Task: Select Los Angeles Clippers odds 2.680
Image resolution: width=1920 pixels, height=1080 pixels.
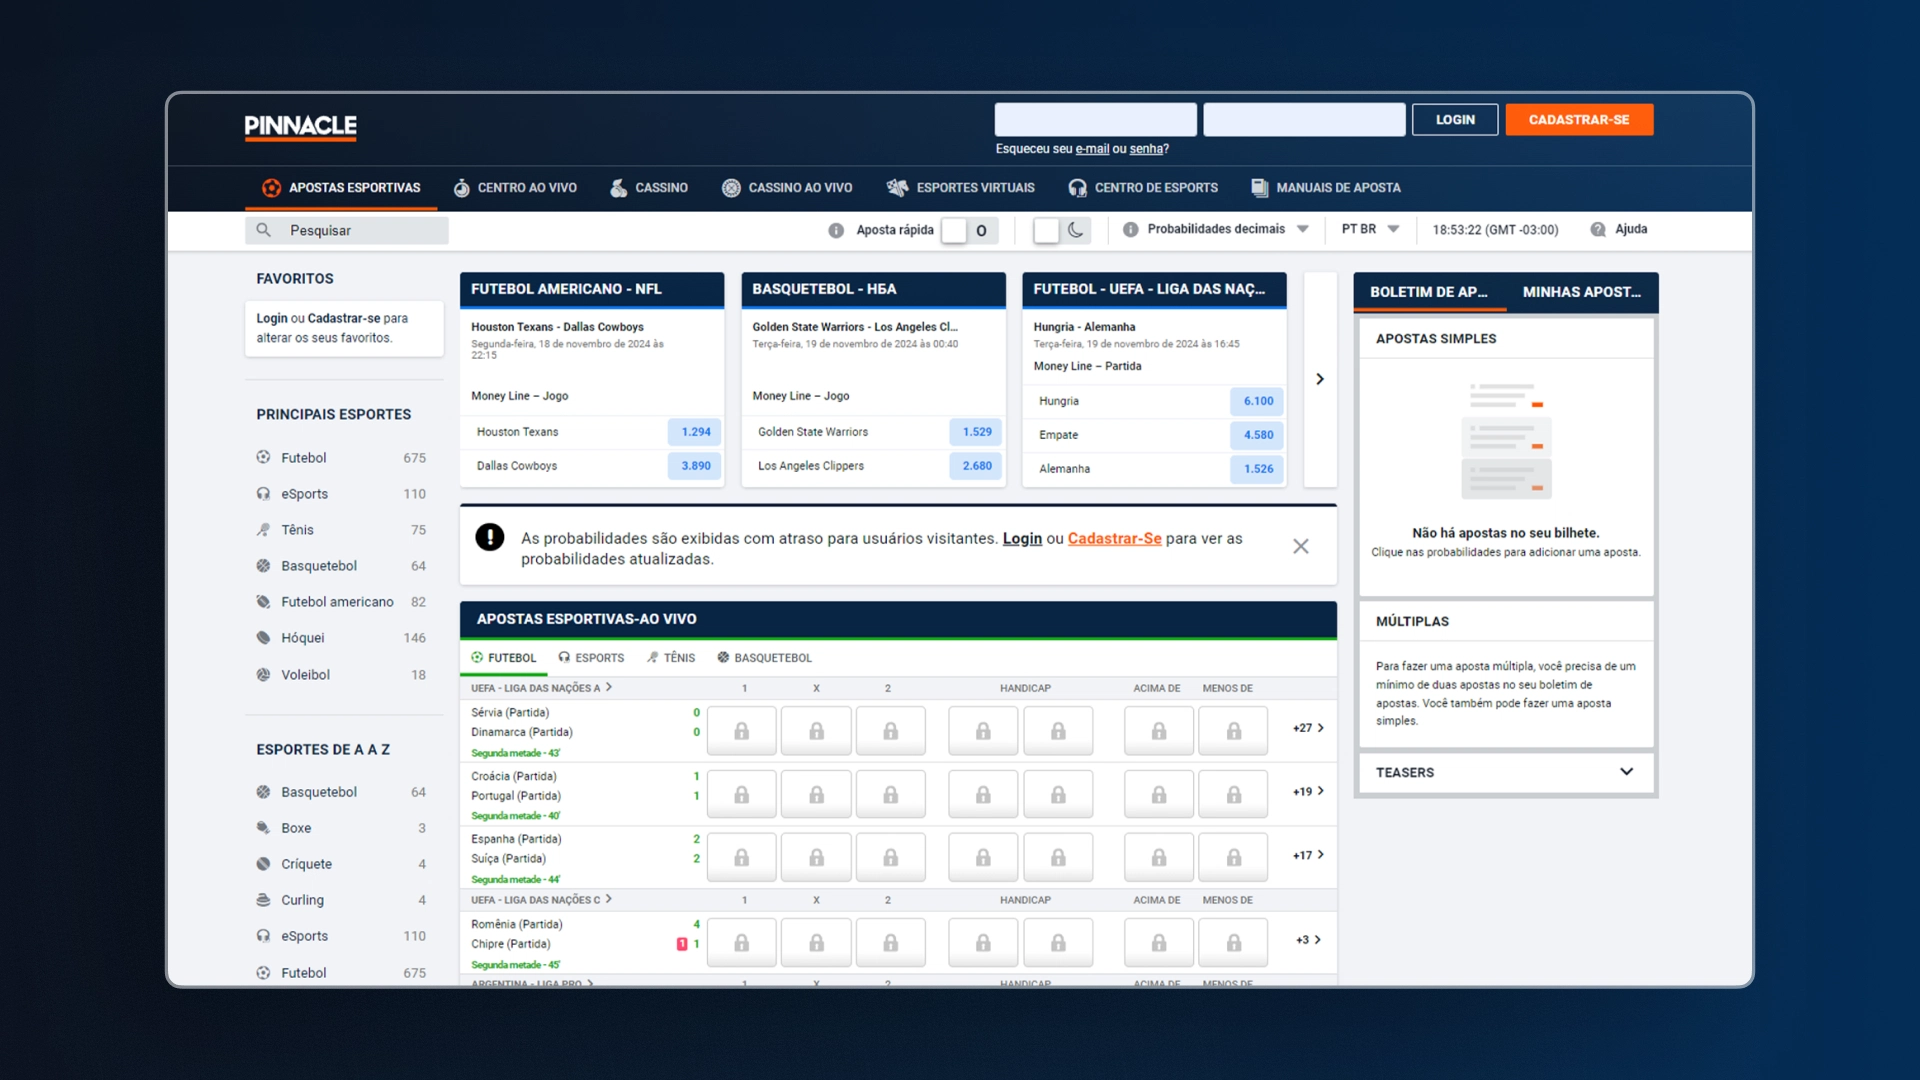Action: click(976, 466)
